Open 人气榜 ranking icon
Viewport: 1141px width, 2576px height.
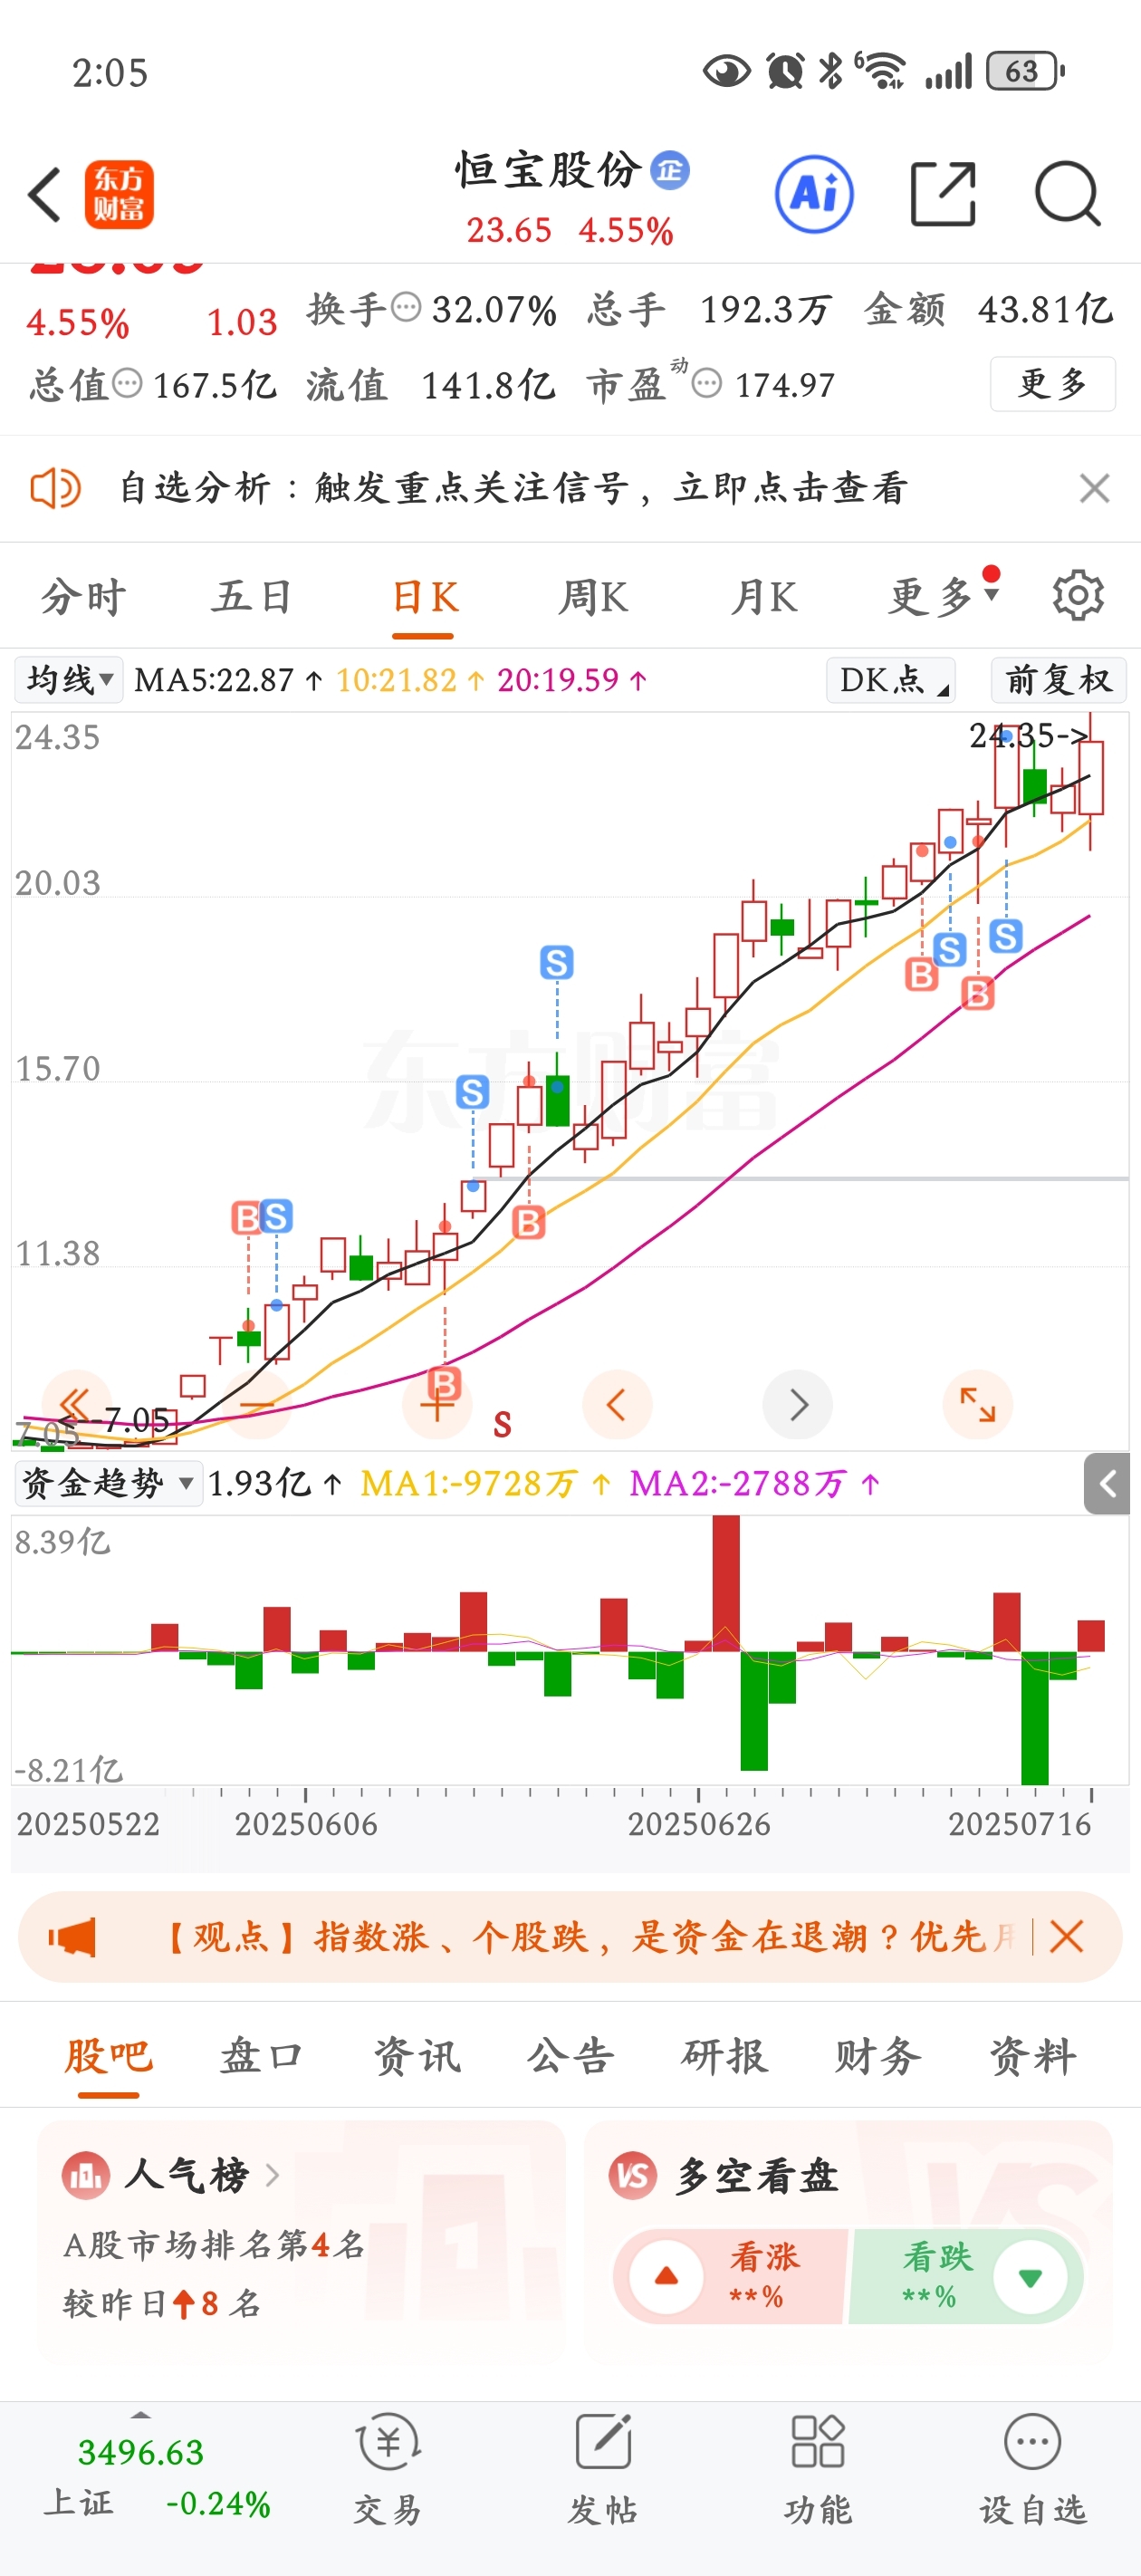click(x=86, y=2174)
